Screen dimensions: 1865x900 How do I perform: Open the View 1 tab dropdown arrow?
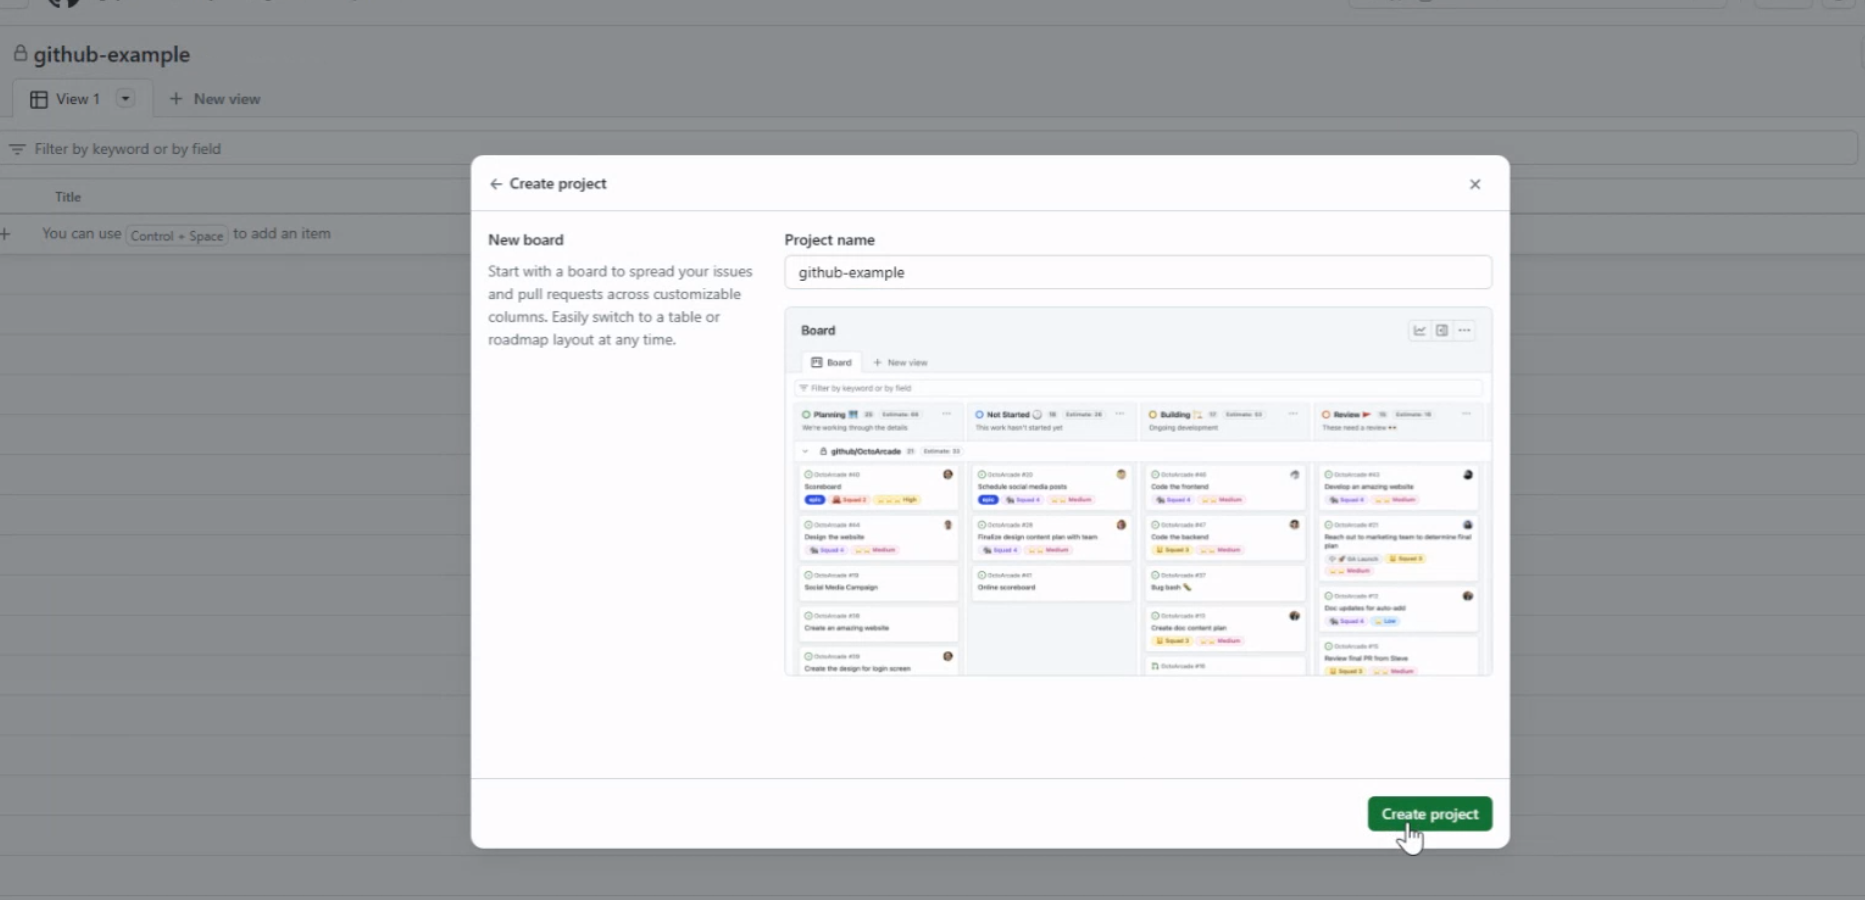[125, 98]
